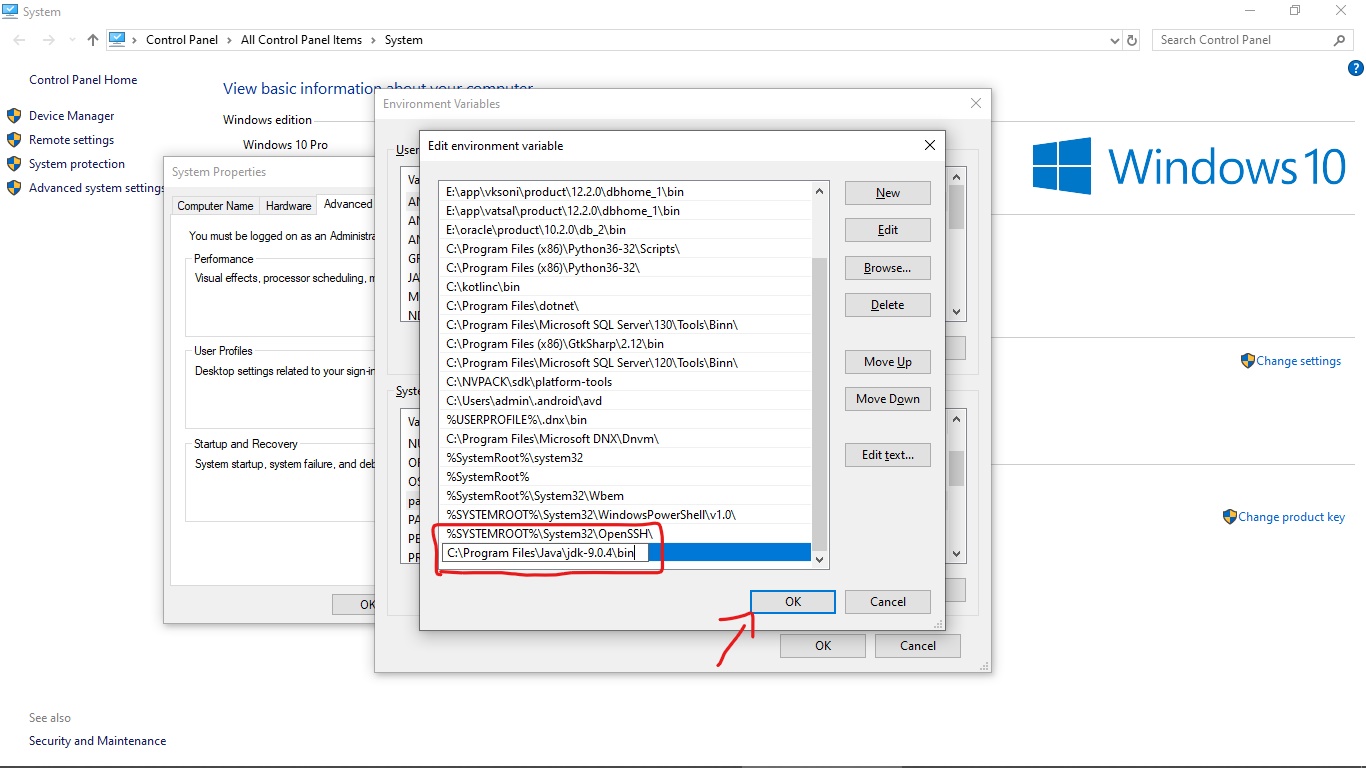The height and width of the screenshot is (768, 1366).
Task: Click Change product key link
Action: point(1291,517)
